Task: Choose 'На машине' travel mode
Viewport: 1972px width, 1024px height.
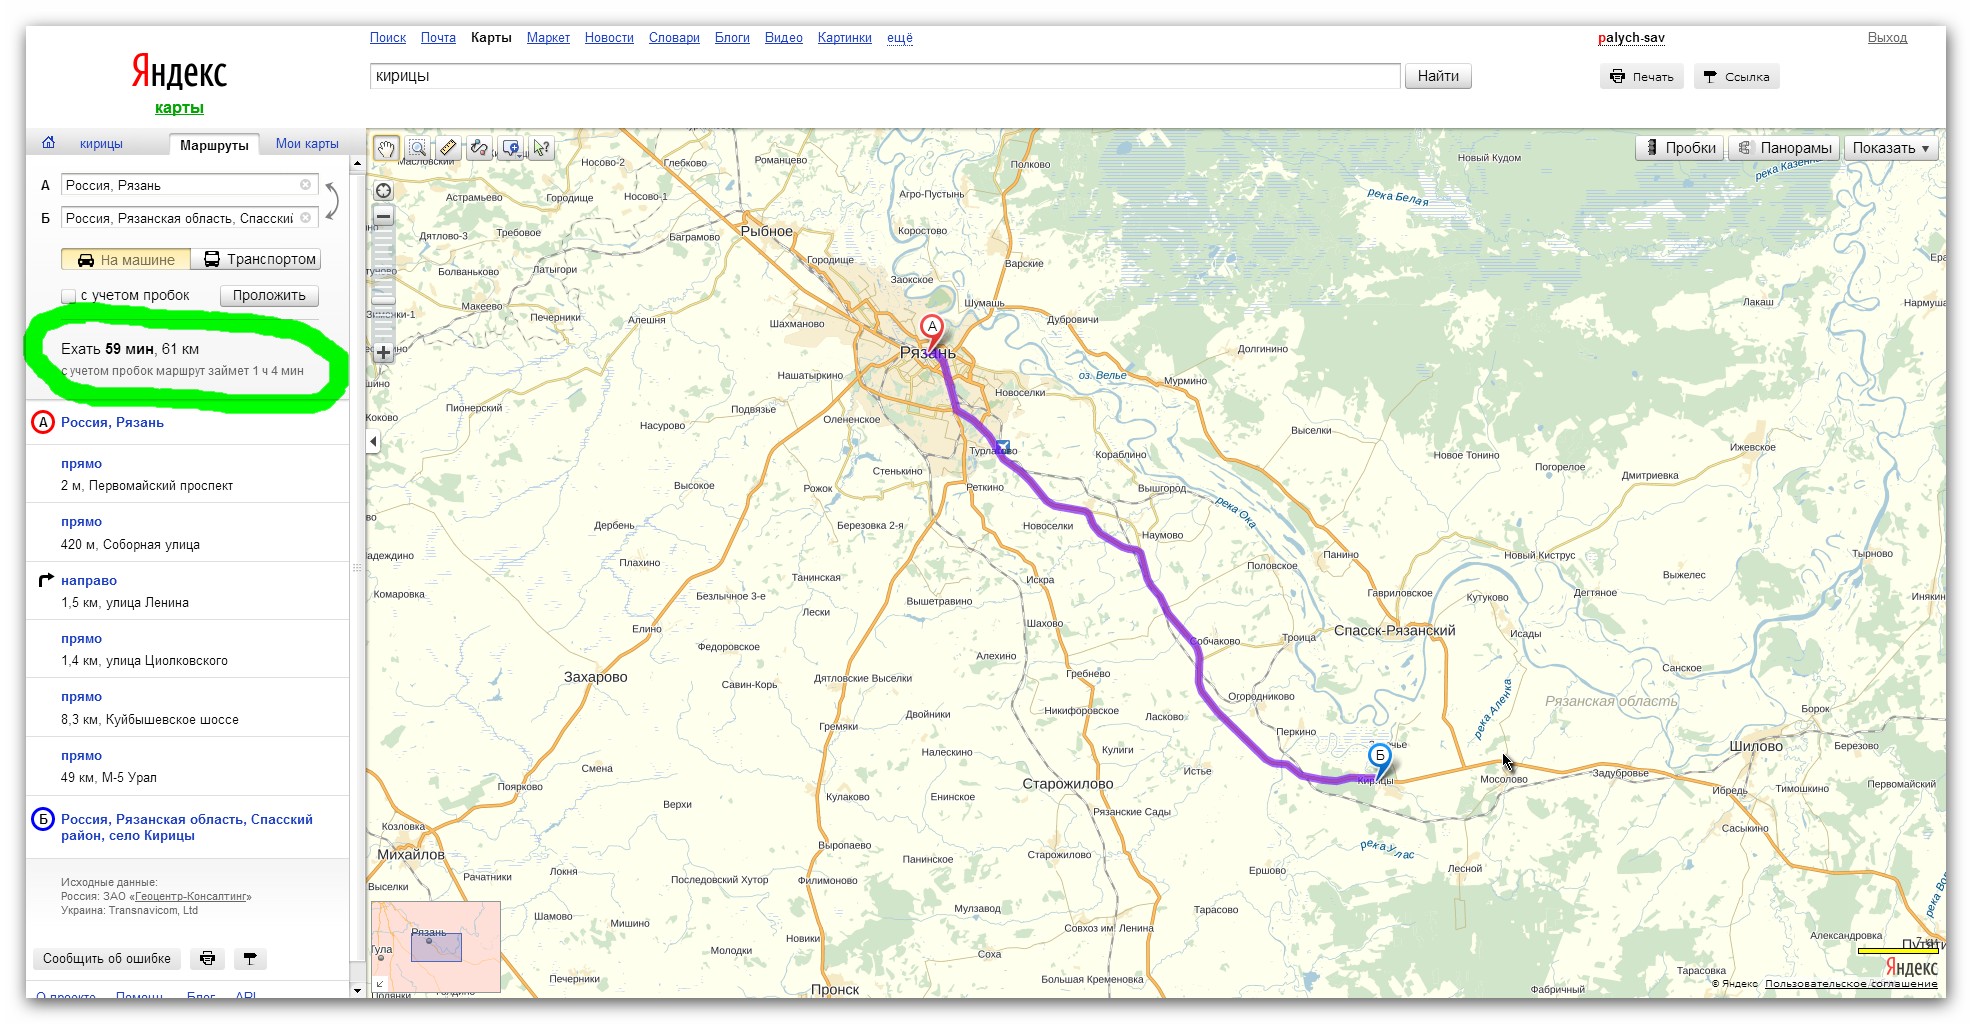Action: (x=126, y=260)
